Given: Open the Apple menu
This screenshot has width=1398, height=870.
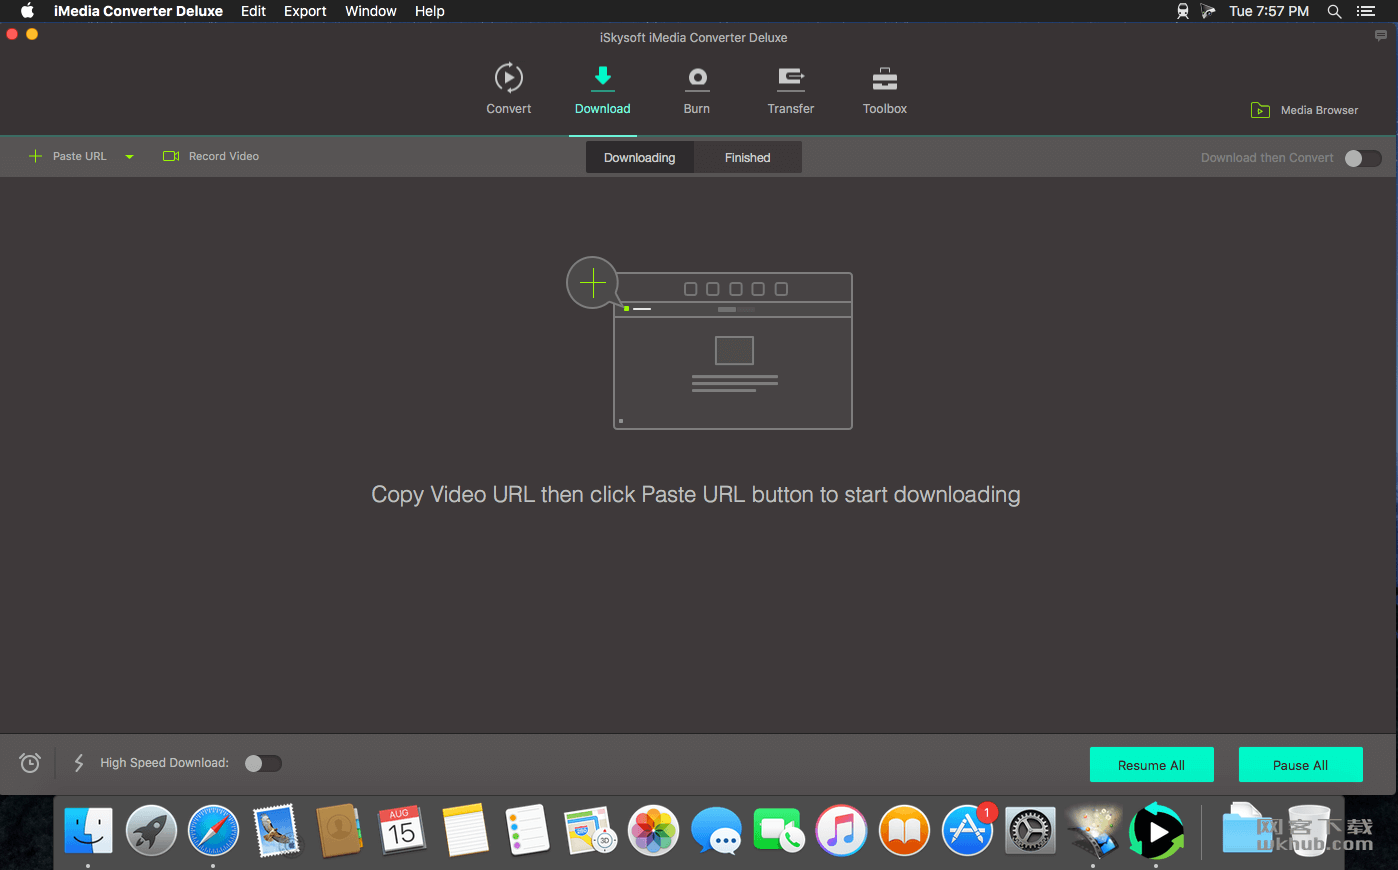Looking at the screenshot, I should click(x=27, y=11).
